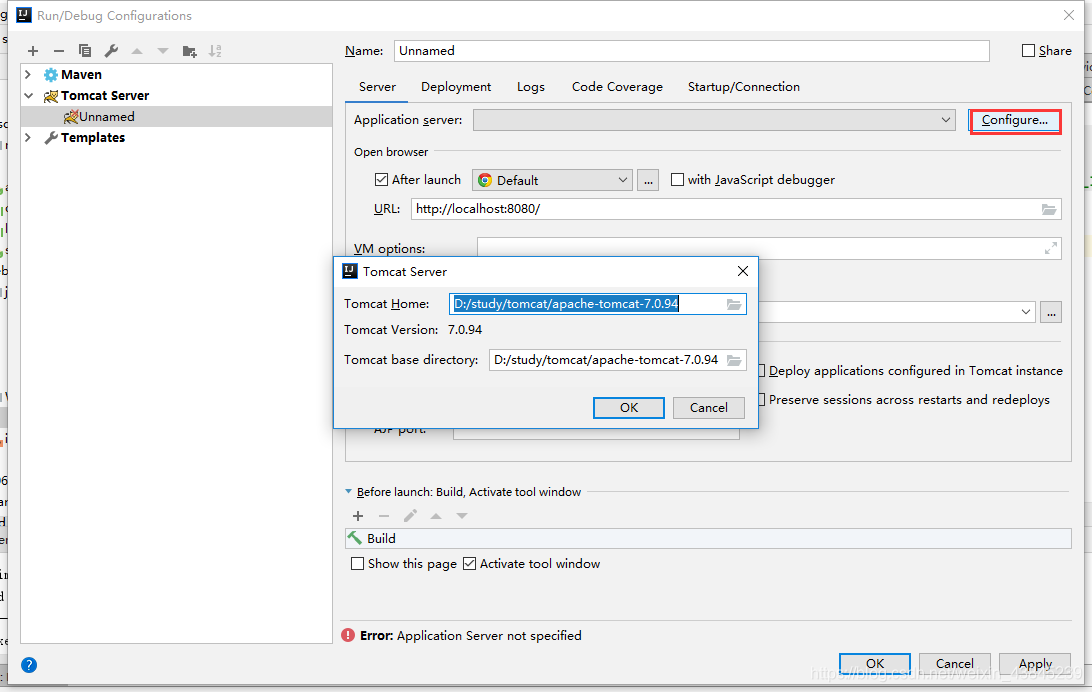Click the Apply button
Image resolution: width=1092 pixels, height=692 pixels.
[x=1035, y=663]
